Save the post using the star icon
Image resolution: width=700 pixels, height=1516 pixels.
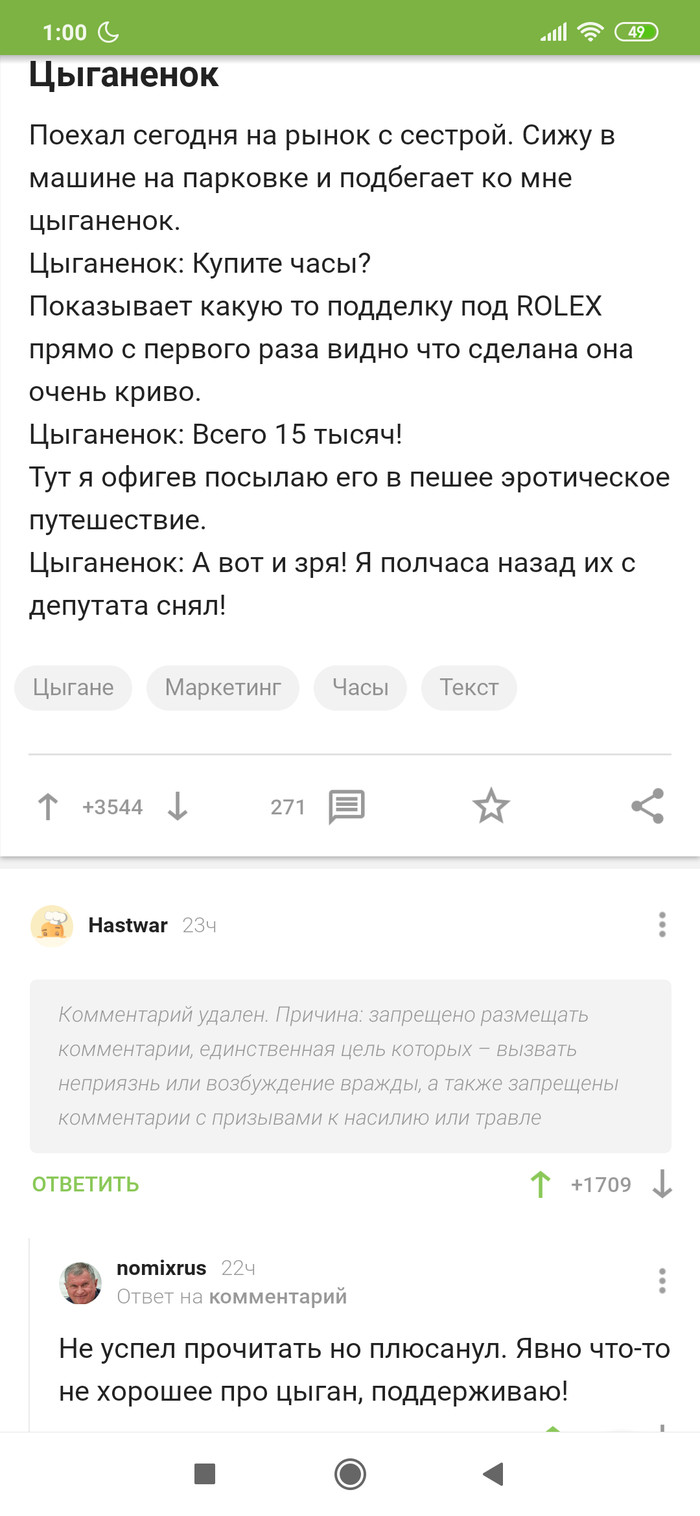click(490, 803)
